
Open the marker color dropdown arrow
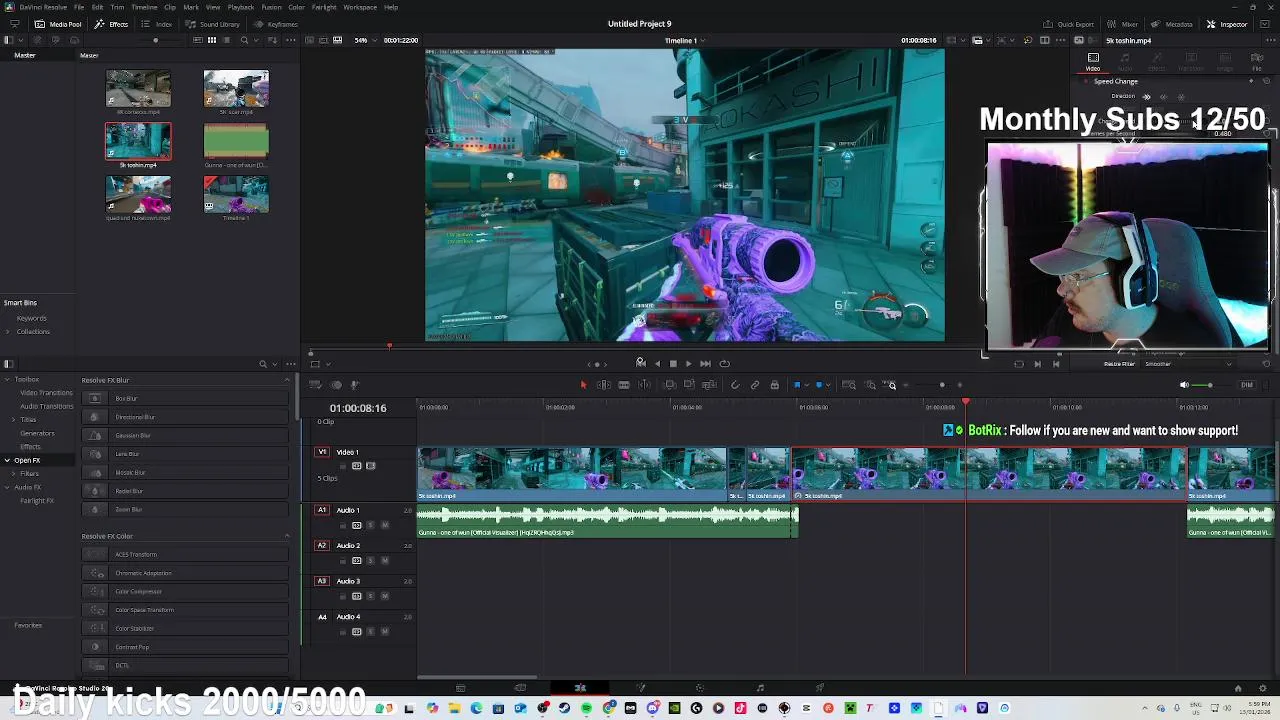[827, 385]
